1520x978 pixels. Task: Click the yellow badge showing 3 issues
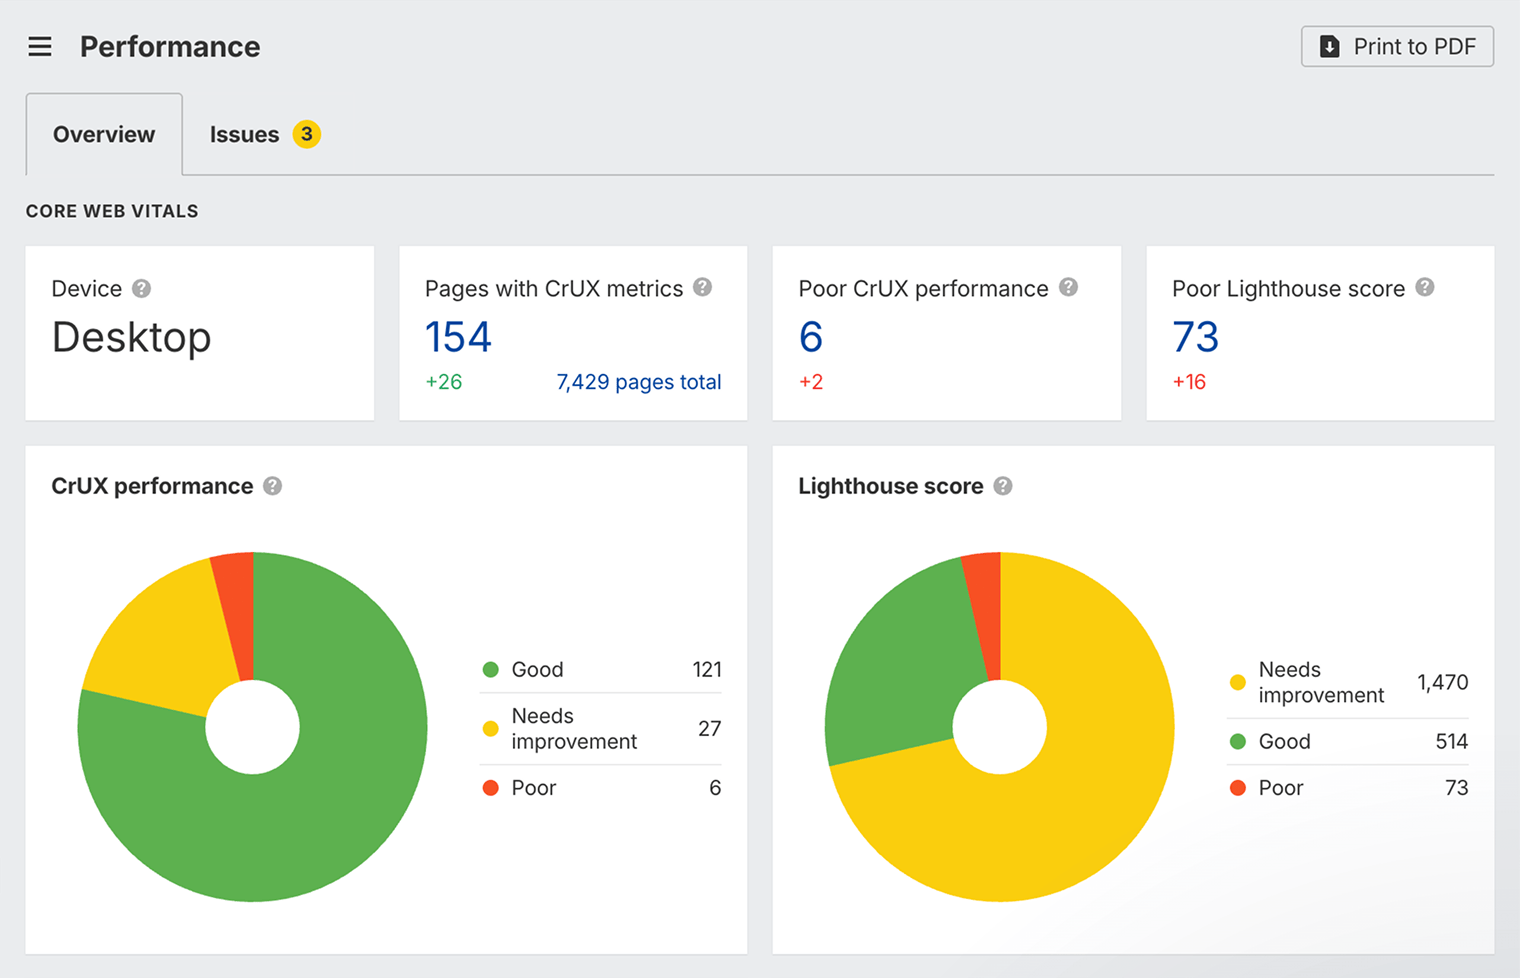pos(307,134)
